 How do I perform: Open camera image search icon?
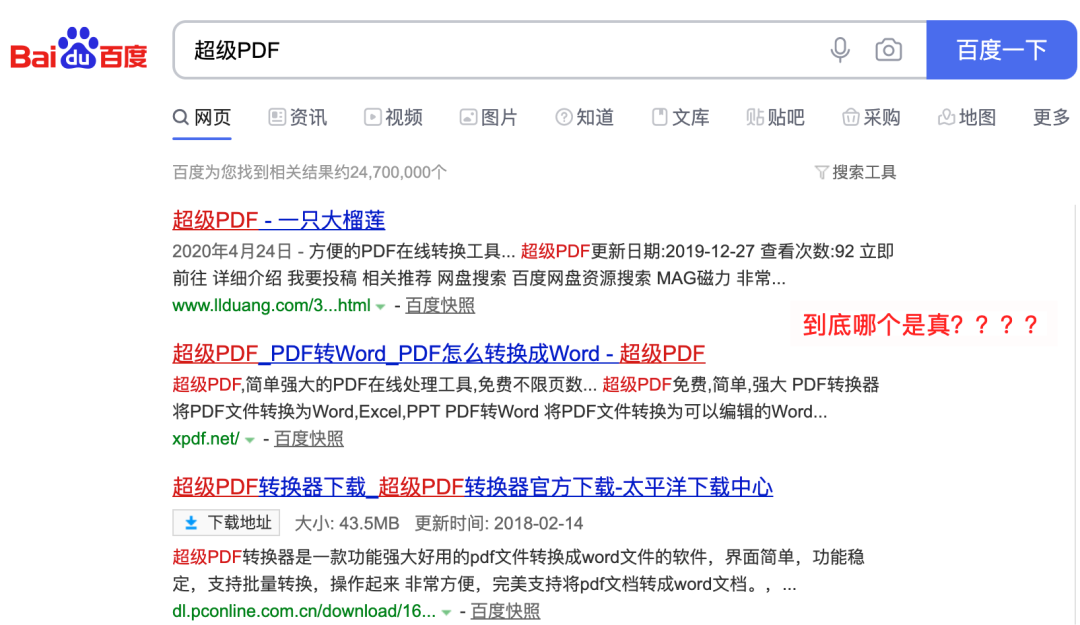[x=889, y=50]
